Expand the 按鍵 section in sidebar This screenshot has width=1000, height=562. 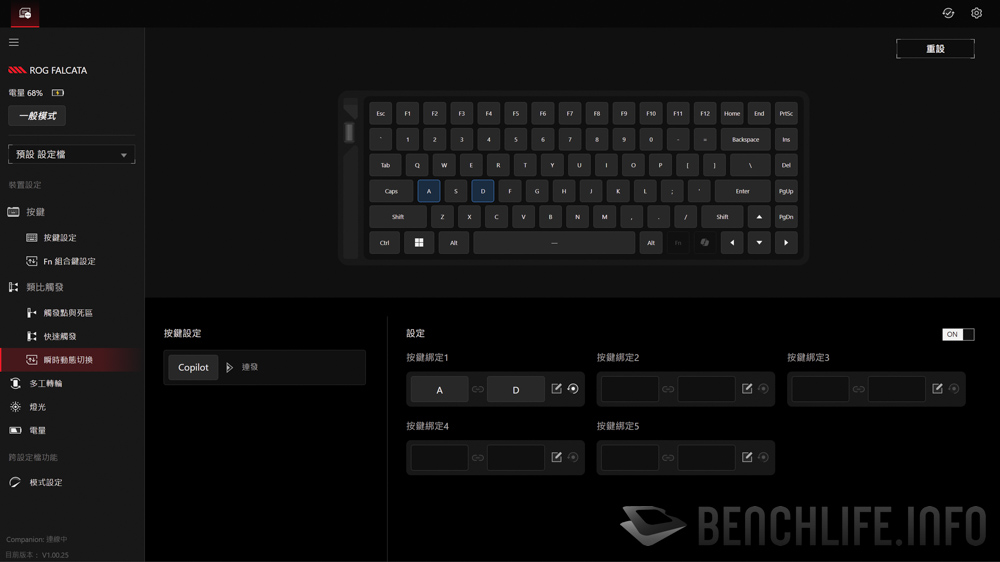coord(35,212)
